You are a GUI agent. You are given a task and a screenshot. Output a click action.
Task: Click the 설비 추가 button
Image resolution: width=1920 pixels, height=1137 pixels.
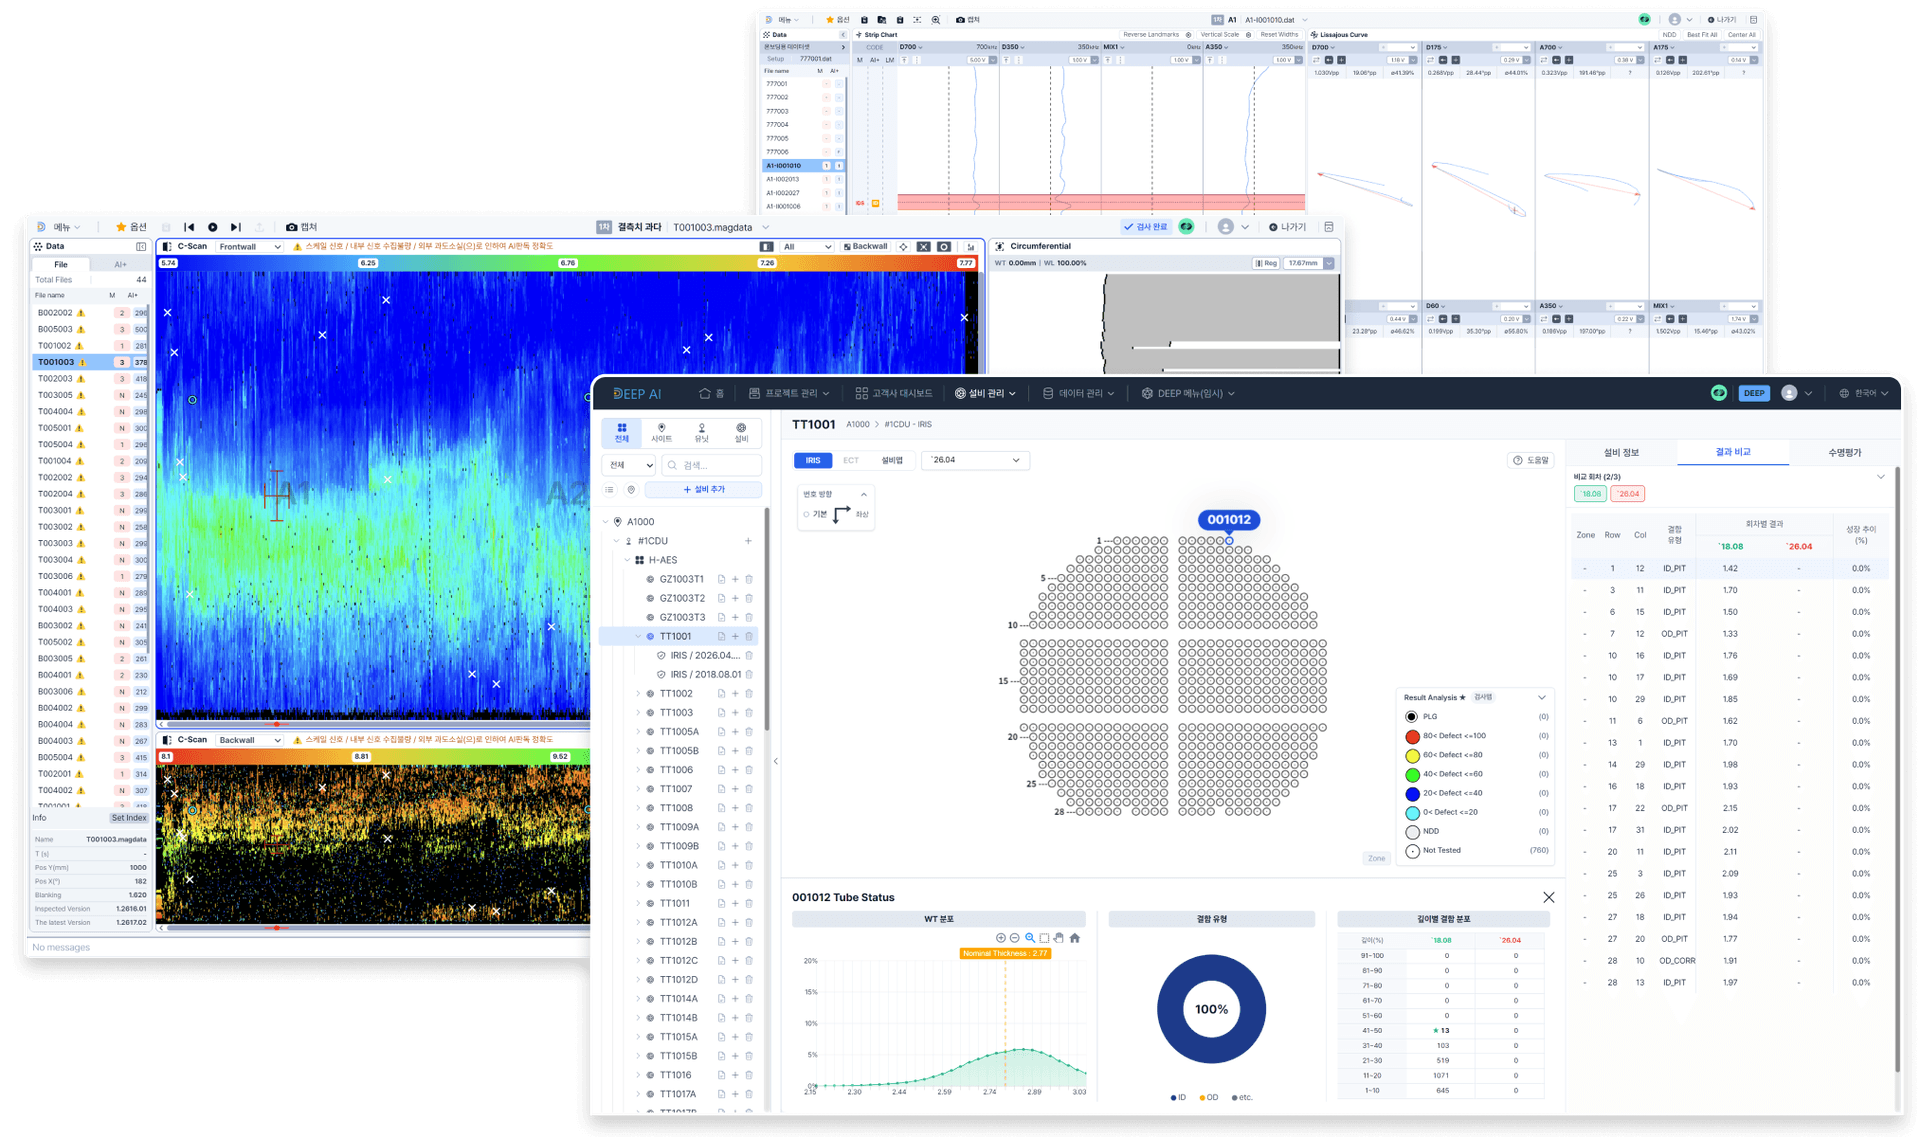703,490
